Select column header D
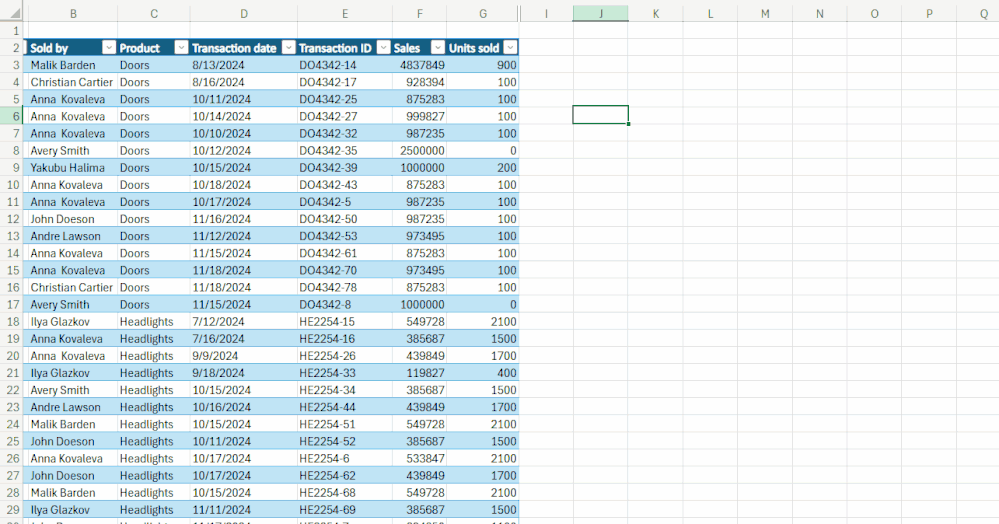 tap(243, 13)
